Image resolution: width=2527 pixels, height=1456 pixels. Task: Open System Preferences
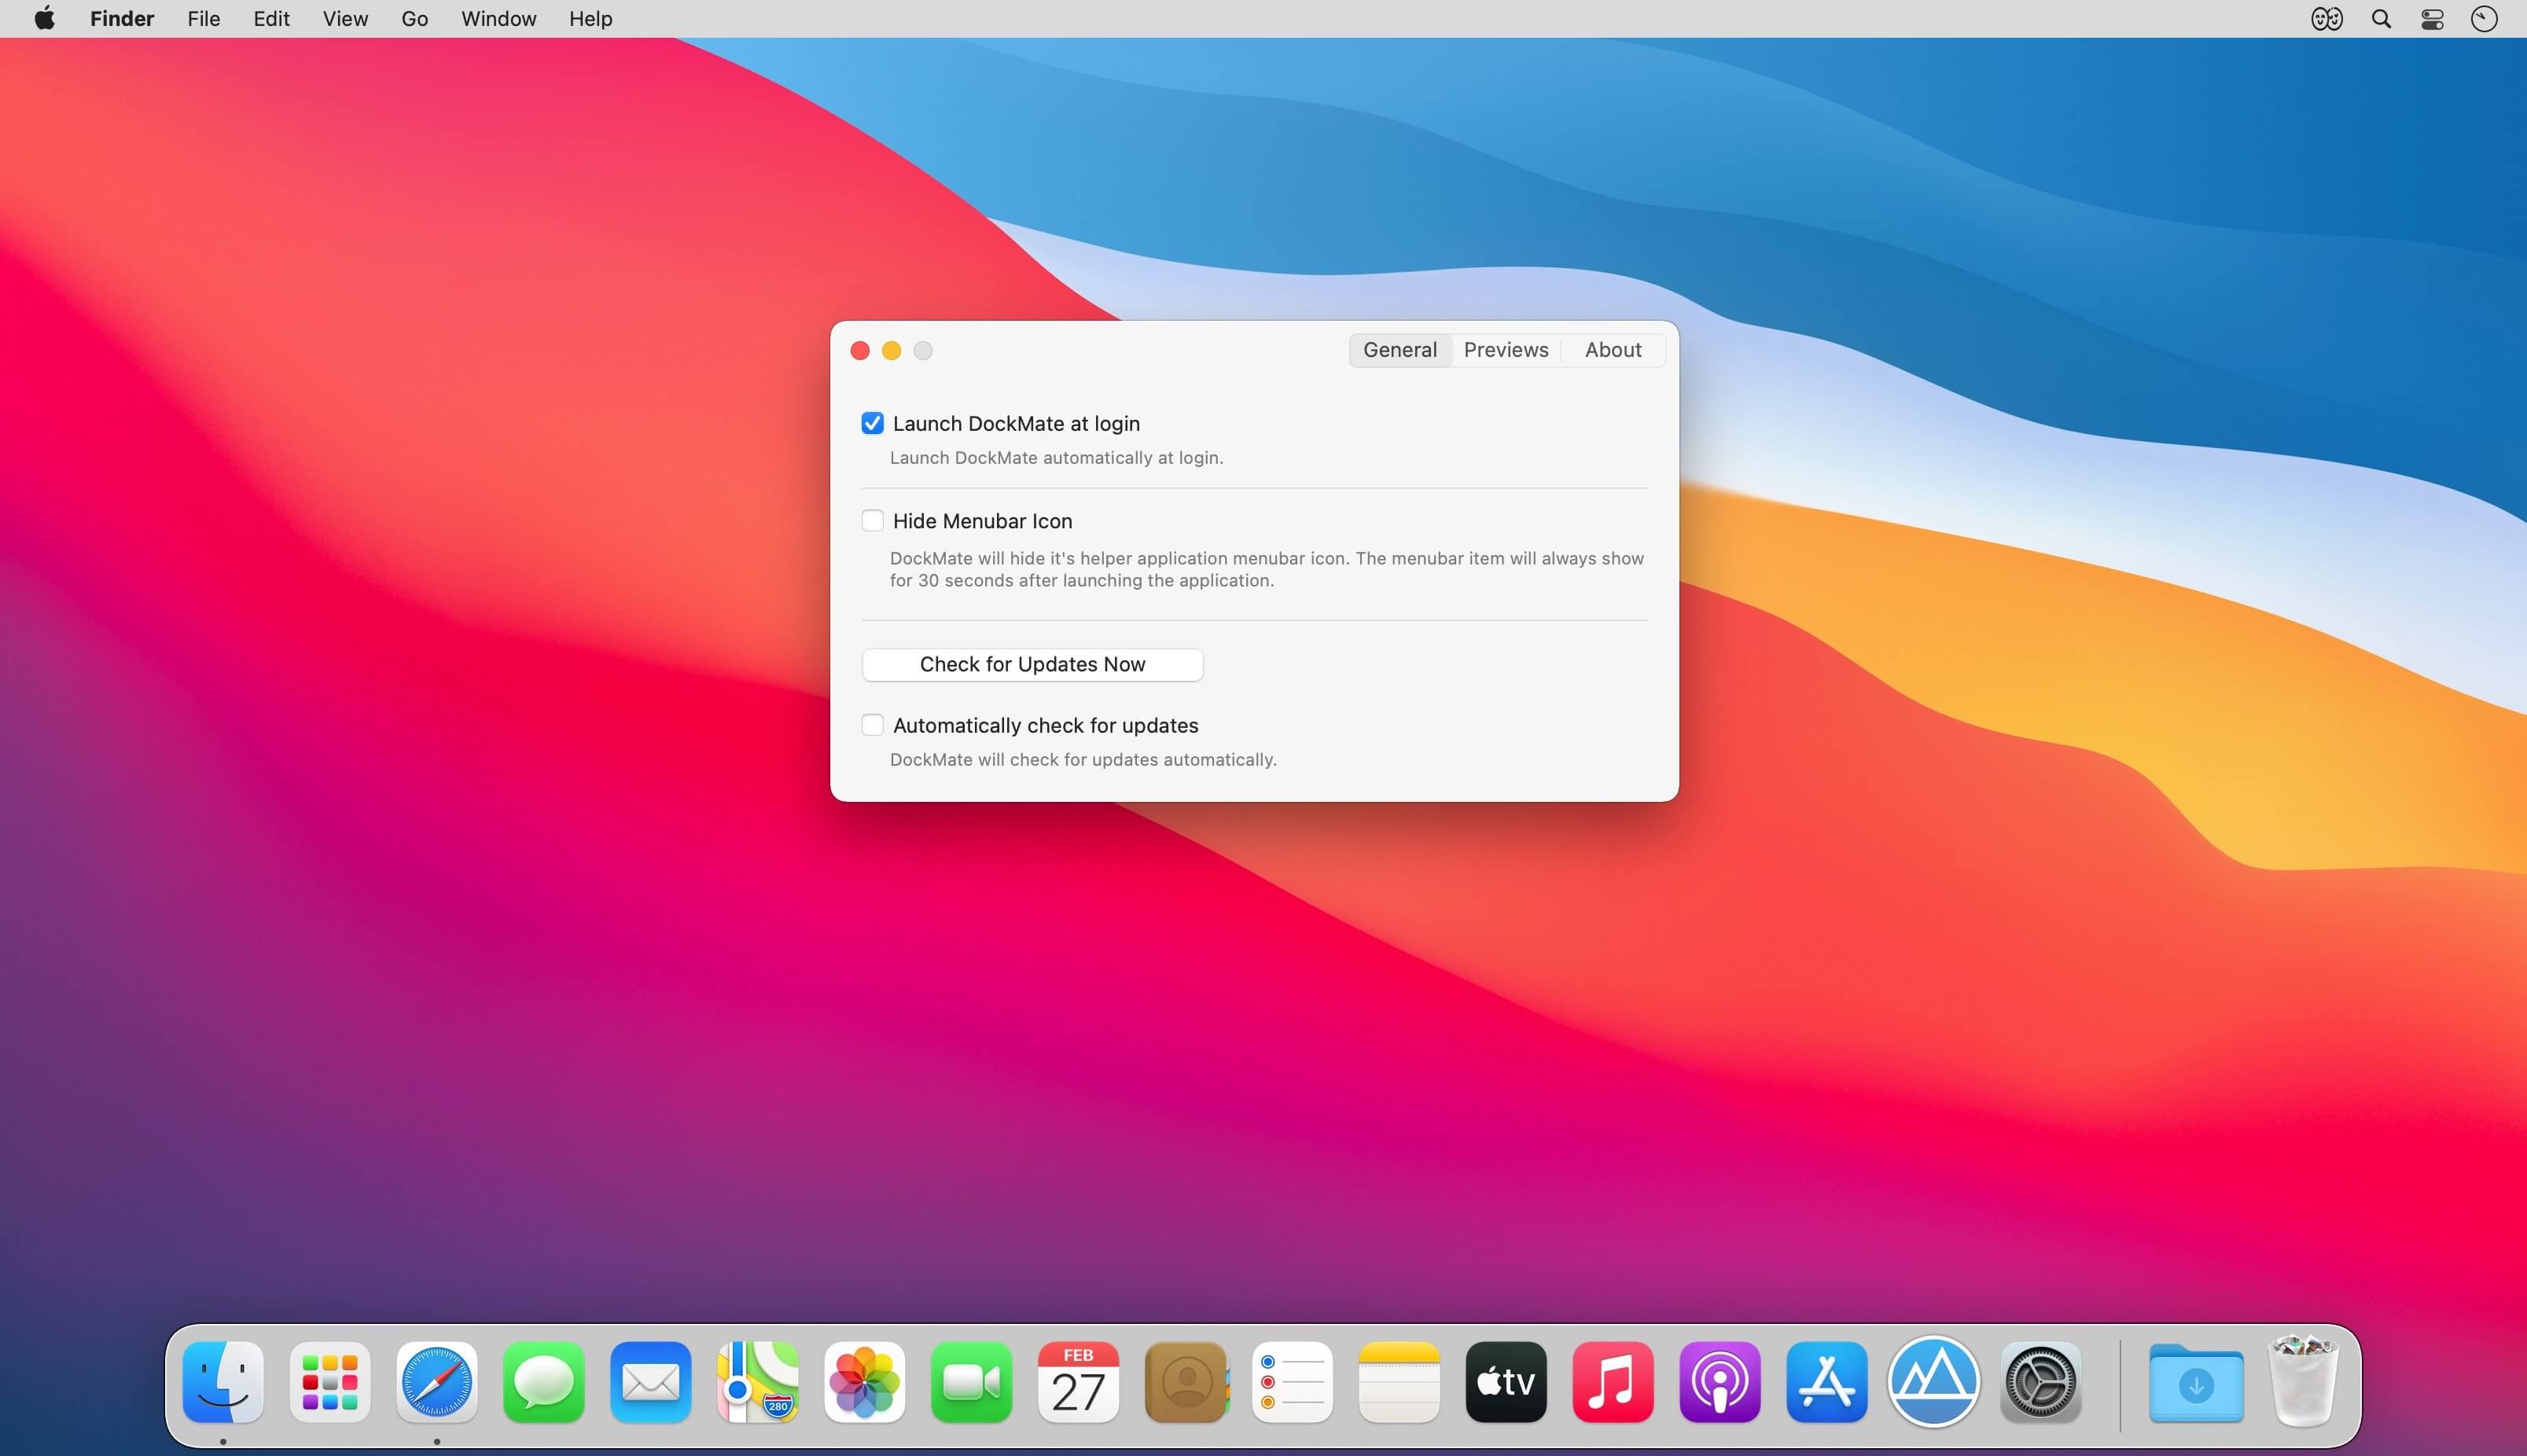pyautogui.click(x=2041, y=1380)
